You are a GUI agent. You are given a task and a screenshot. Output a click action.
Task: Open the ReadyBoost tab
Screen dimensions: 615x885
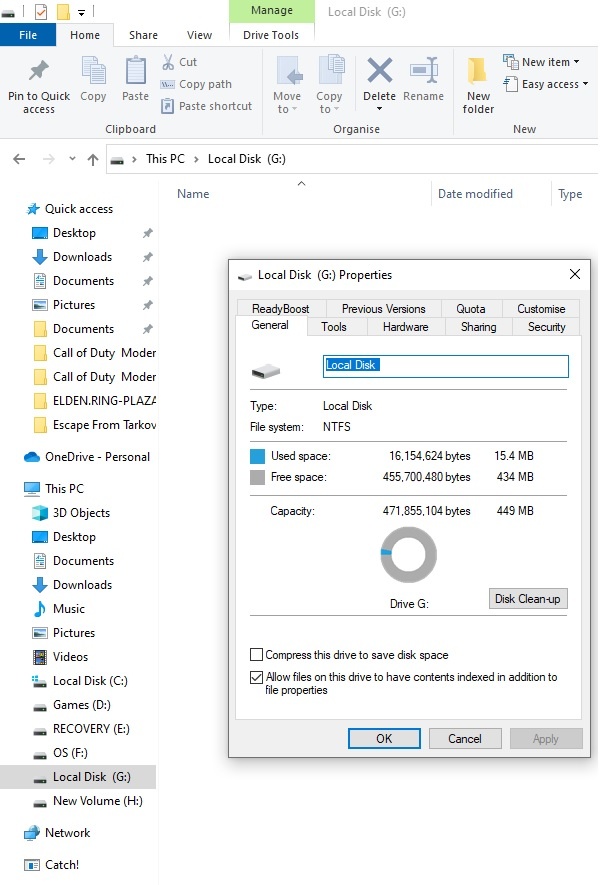[x=280, y=309]
